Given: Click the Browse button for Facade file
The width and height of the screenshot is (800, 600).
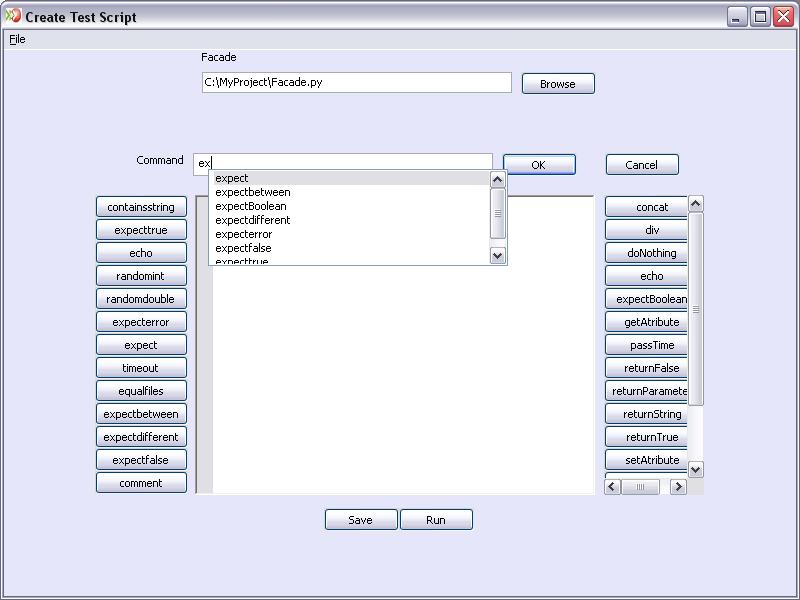Looking at the screenshot, I should pyautogui.click(x=558, y=84).
